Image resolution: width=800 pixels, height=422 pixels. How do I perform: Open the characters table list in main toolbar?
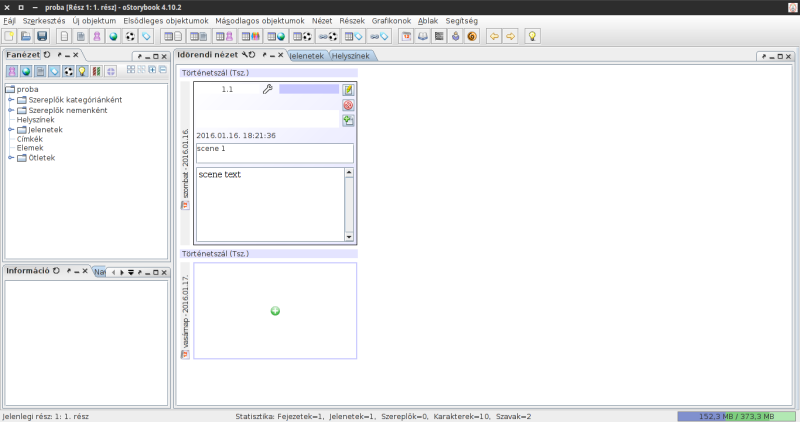tap(224, 36)
